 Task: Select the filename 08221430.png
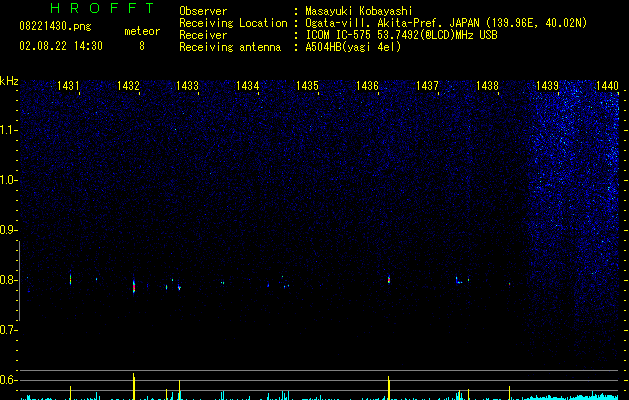coord(55,27)
